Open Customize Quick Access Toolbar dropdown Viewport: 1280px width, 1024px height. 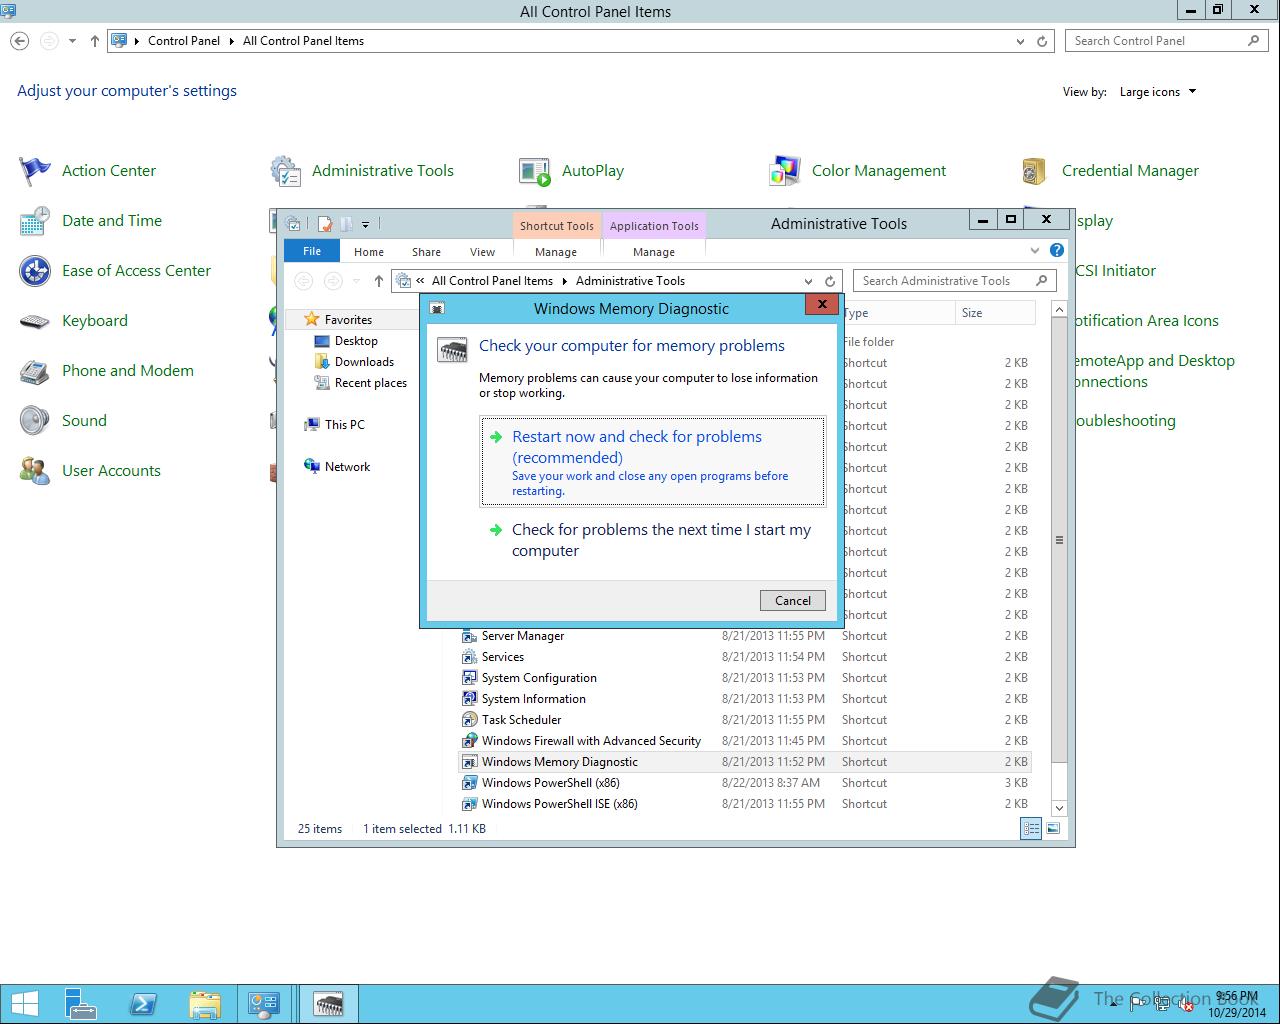tap(365, 224)
